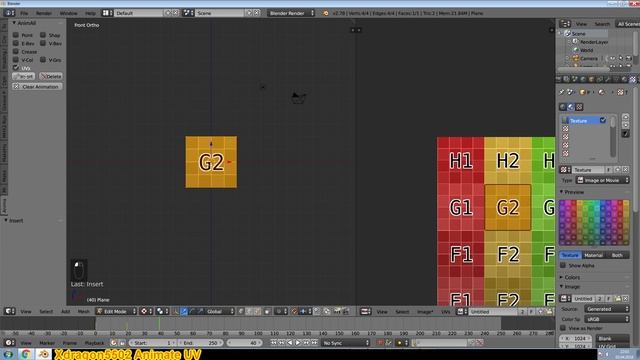Toggle the 3D manipulator widget icon

pyautogui.click(x=176, y=311)
